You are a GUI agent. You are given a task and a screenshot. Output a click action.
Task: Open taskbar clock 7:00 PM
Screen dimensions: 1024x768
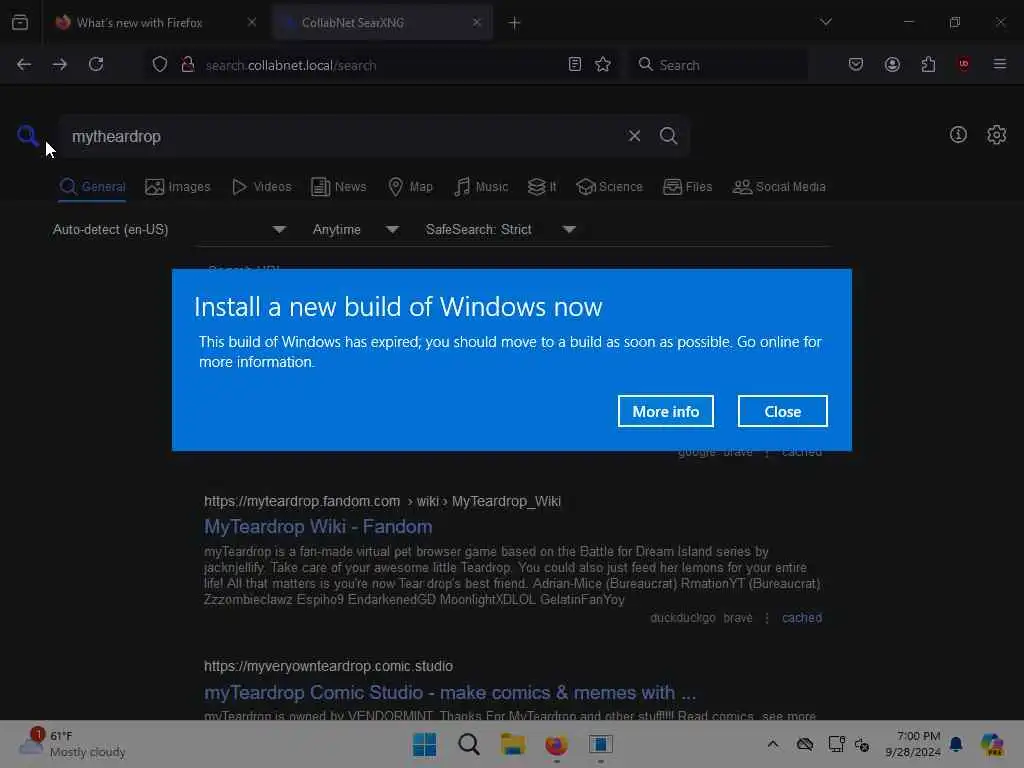[x=913, y=744]
